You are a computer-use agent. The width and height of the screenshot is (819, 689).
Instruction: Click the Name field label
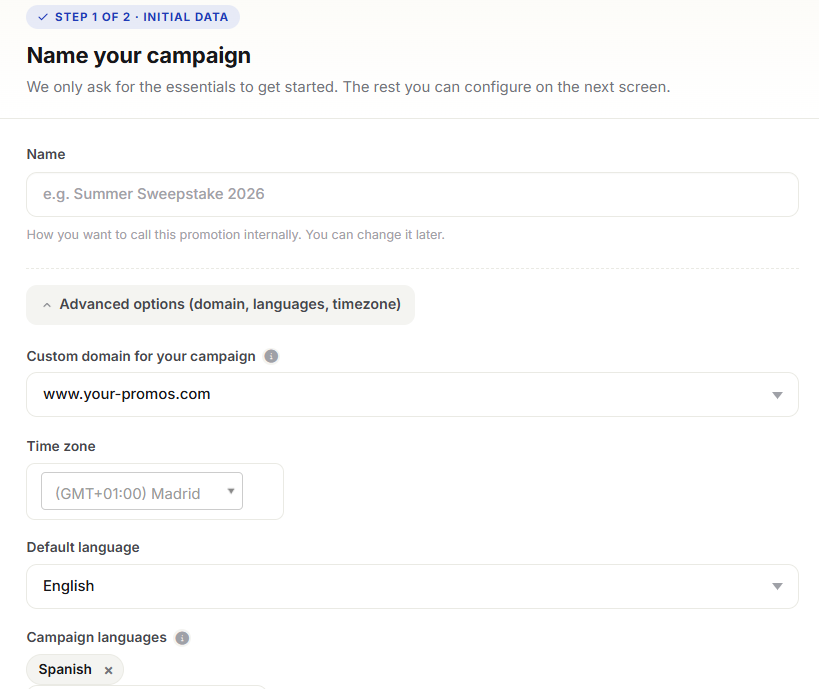point(46,154)
